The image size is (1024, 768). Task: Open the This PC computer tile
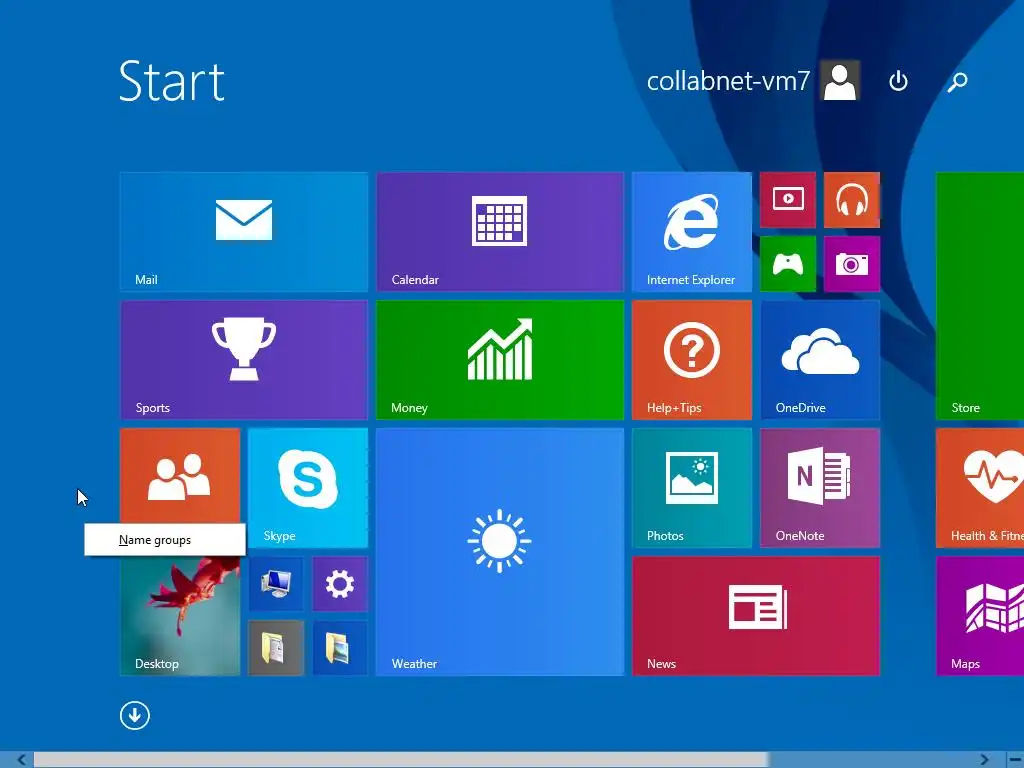click(276, 584)
